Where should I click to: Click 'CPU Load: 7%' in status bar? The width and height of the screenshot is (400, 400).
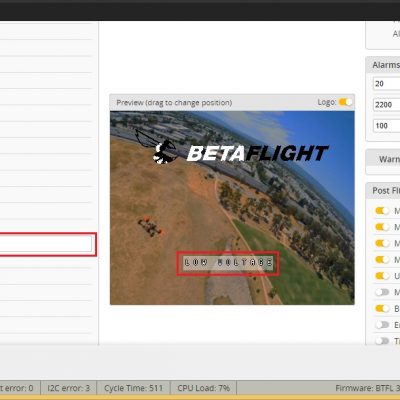tap(204, 388)
